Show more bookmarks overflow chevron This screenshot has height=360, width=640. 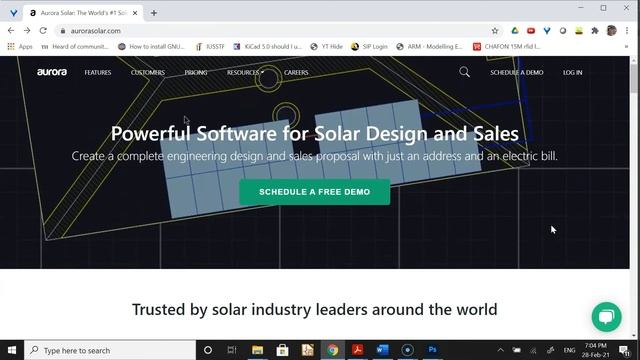pyautogui.click(x=626, y=47)
